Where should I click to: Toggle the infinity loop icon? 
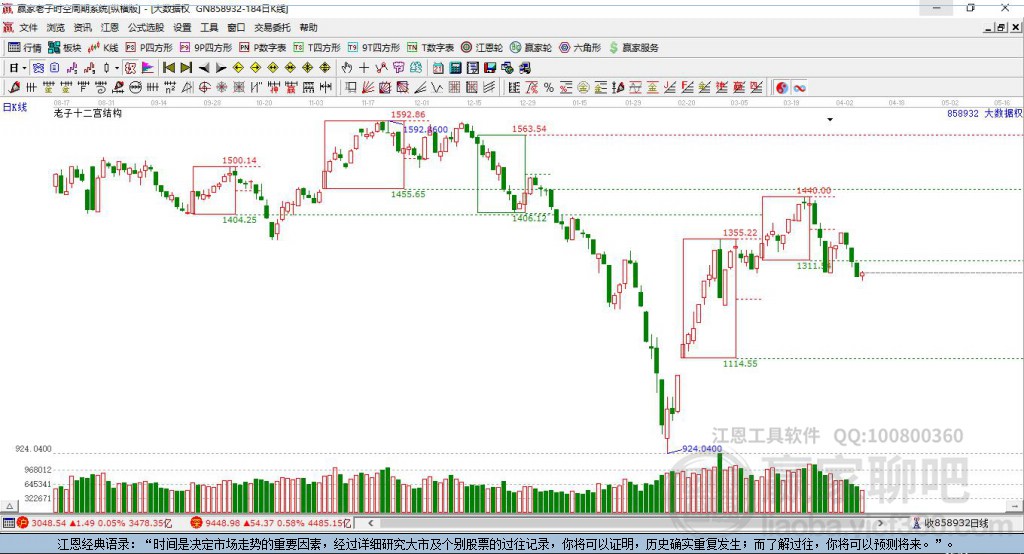click(x=799, y=87)
